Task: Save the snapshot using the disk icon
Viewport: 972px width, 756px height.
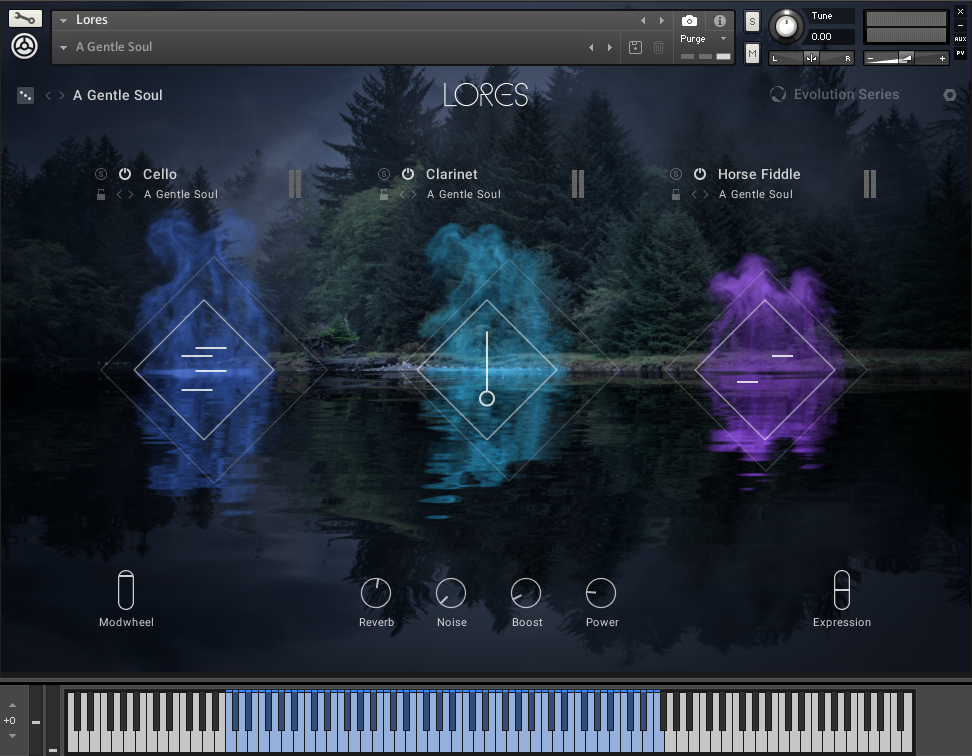Action: [x=635, y=47]
